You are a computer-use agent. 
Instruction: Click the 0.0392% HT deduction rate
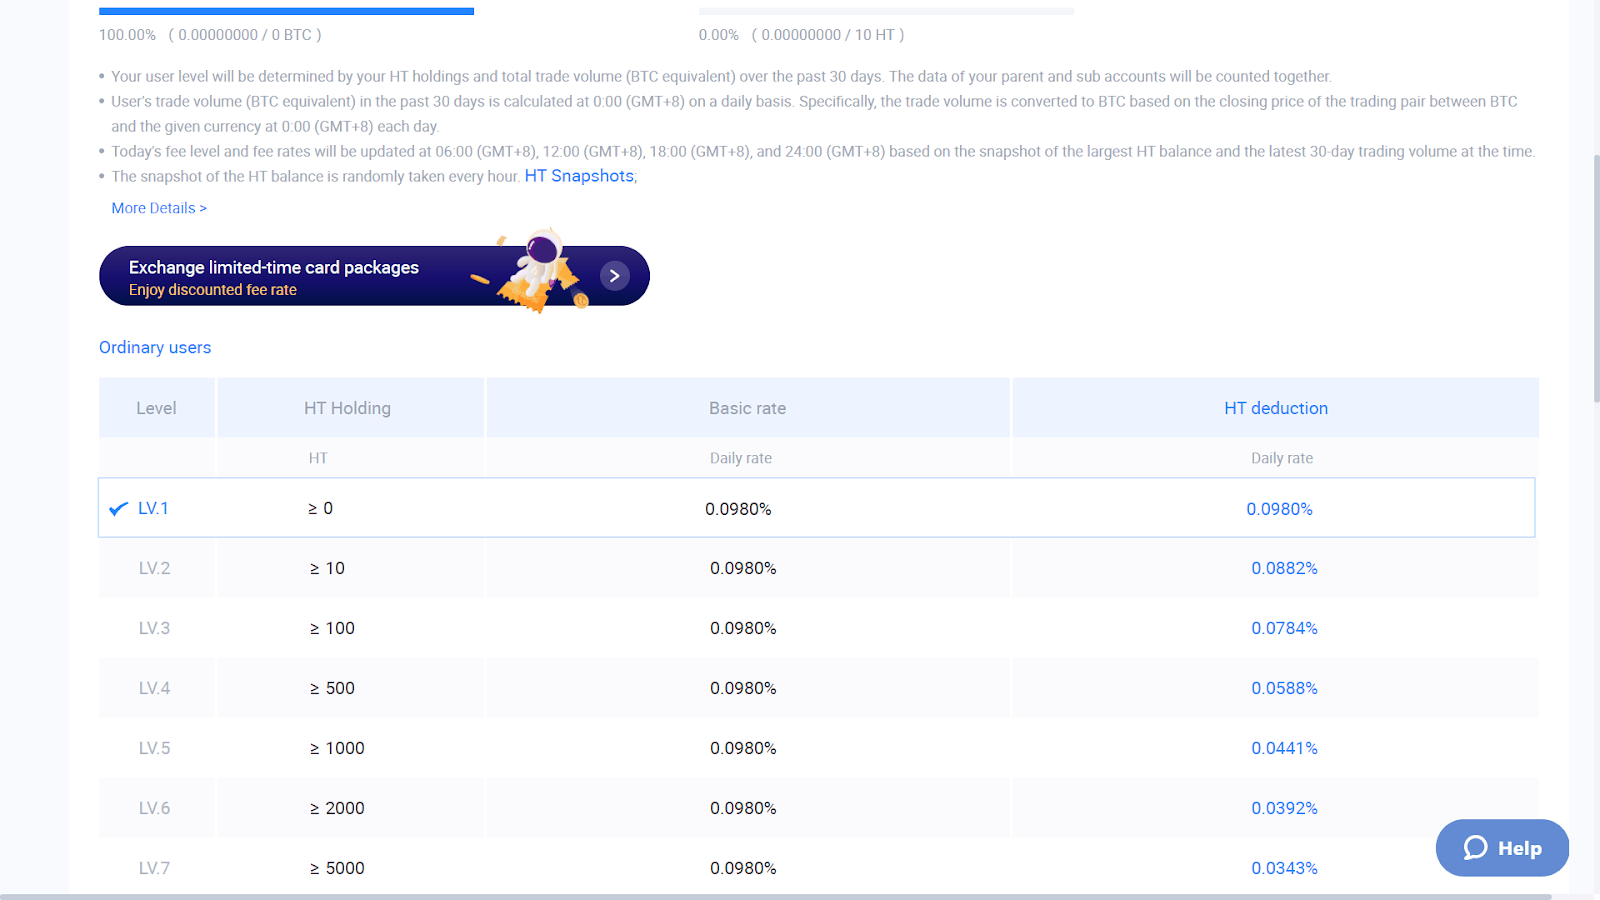pos(1284,808)
